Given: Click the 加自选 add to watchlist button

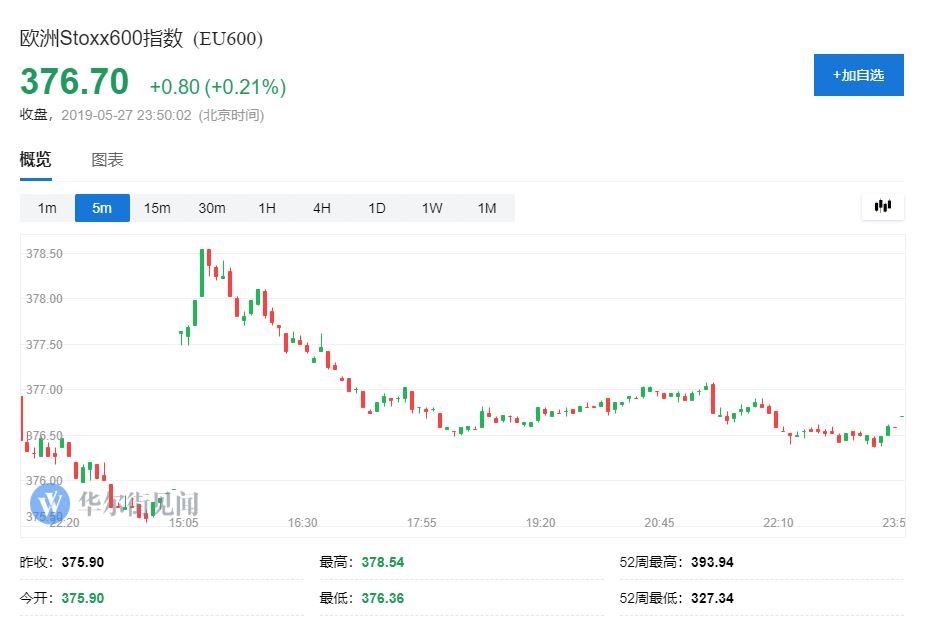Looking at the screenshot, I should (858, 75).
